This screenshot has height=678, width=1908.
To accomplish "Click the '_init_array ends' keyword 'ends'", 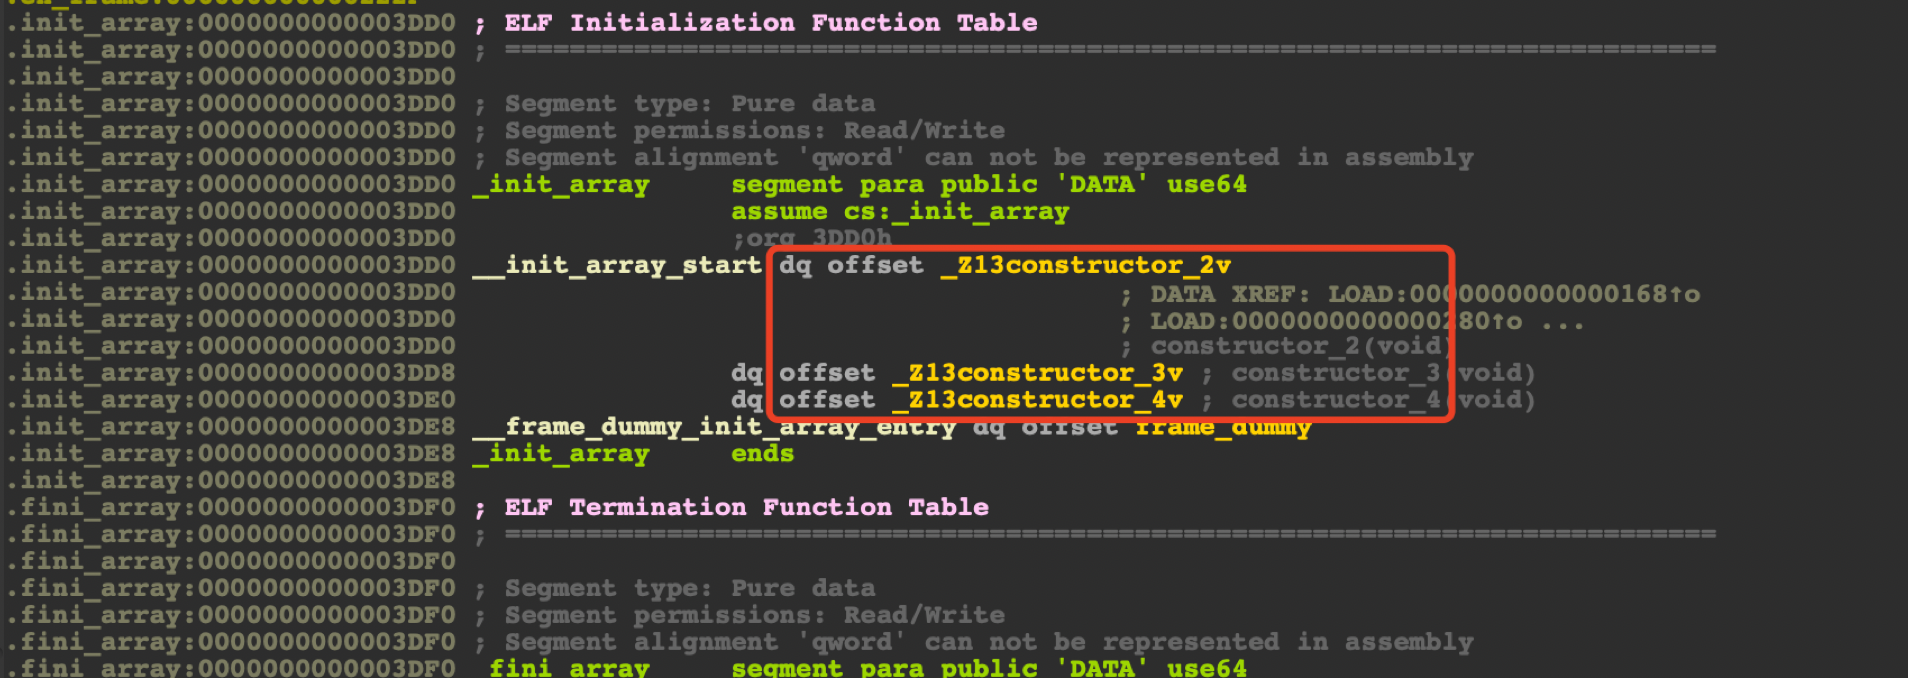I will pos(762,454).
